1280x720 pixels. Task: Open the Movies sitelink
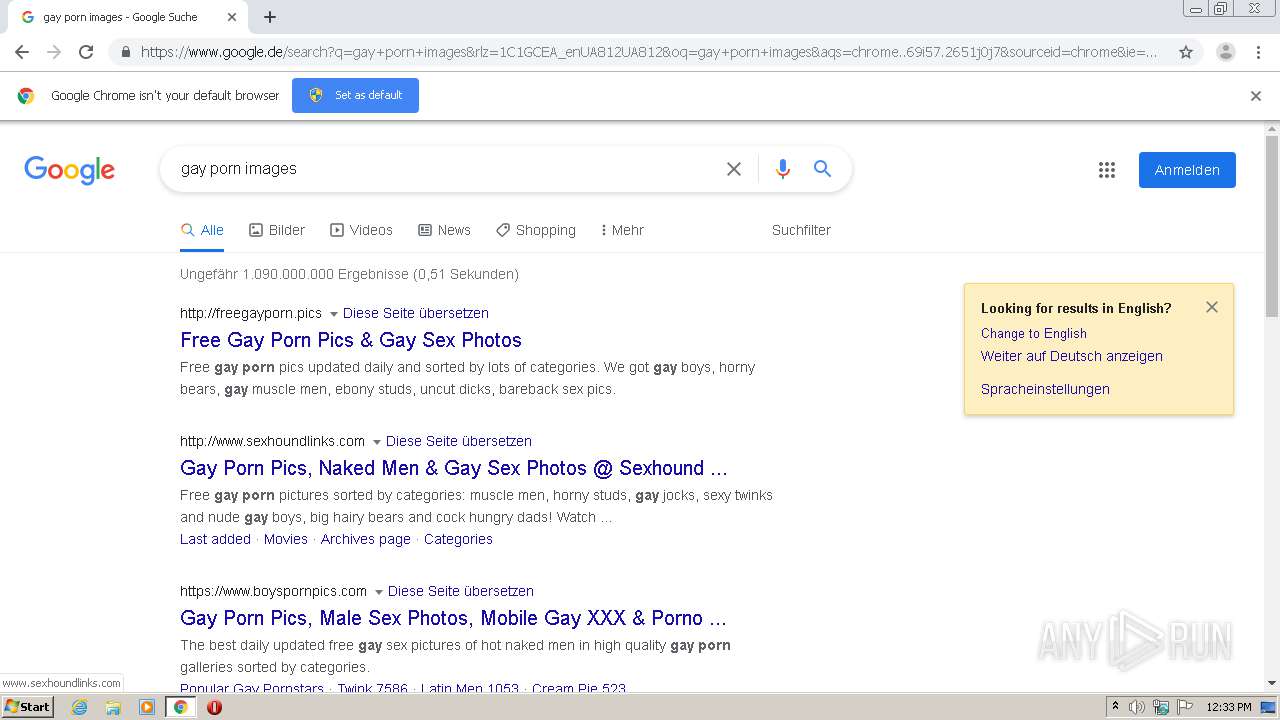pyautogui.click(x=286, y=539)
